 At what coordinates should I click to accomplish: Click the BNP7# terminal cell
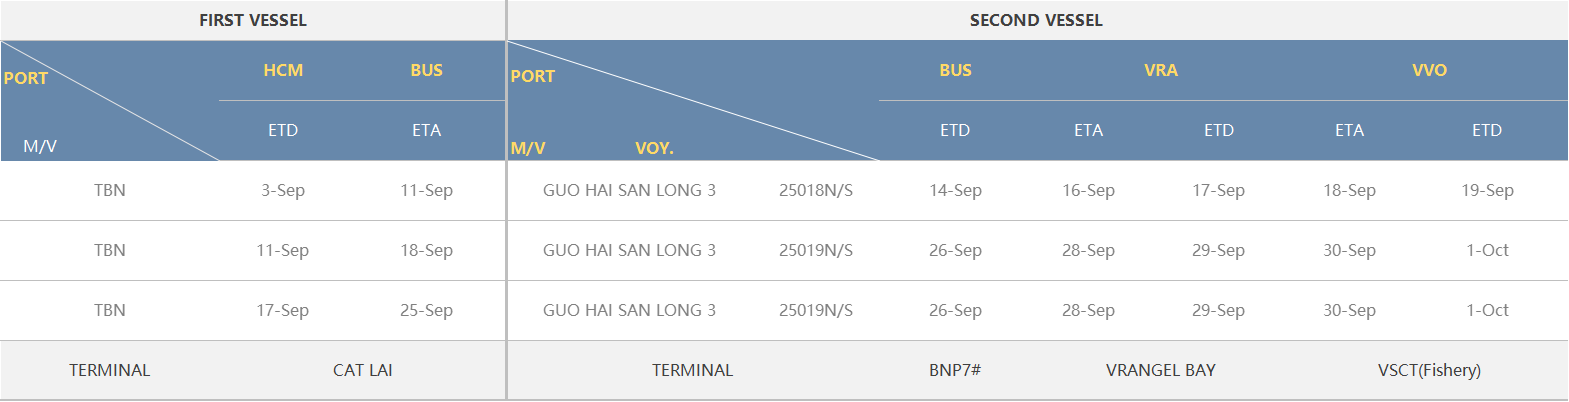pos(955,370)
